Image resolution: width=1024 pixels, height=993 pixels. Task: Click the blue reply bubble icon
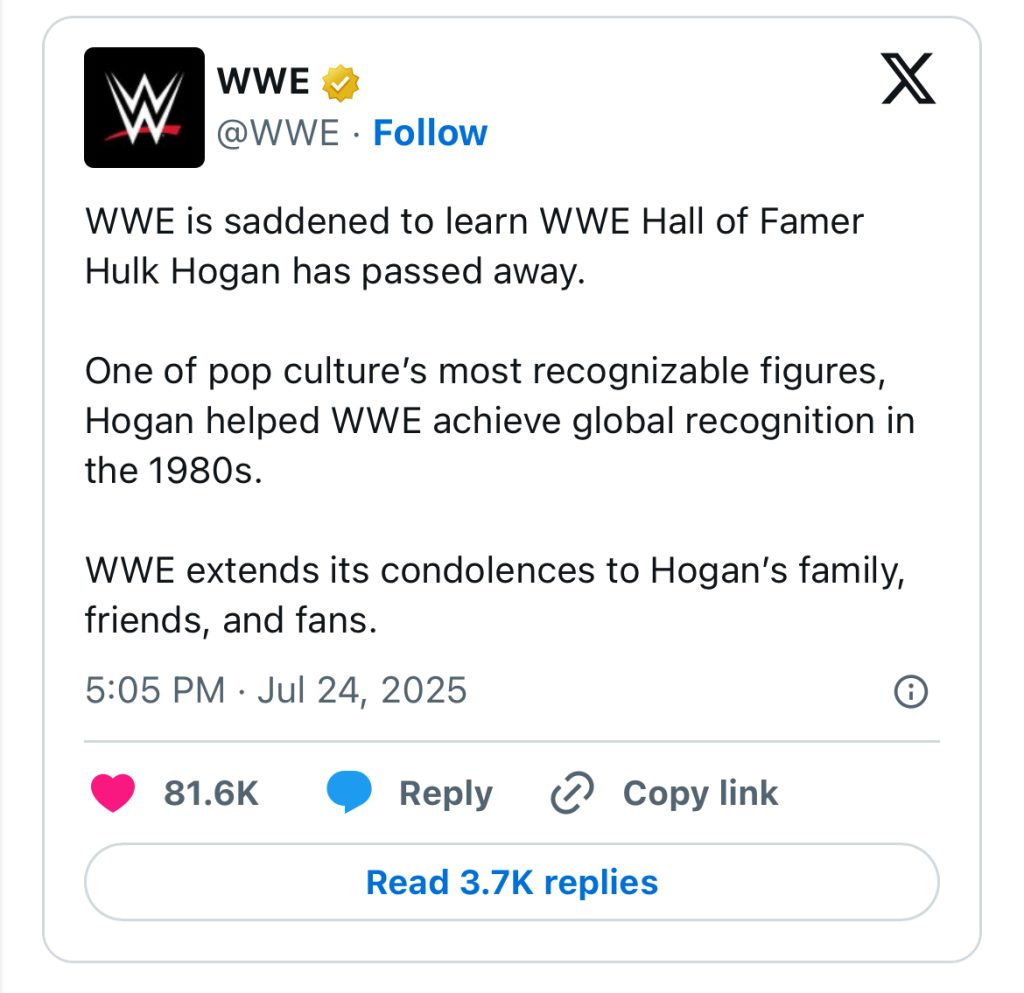click(349, 793)
